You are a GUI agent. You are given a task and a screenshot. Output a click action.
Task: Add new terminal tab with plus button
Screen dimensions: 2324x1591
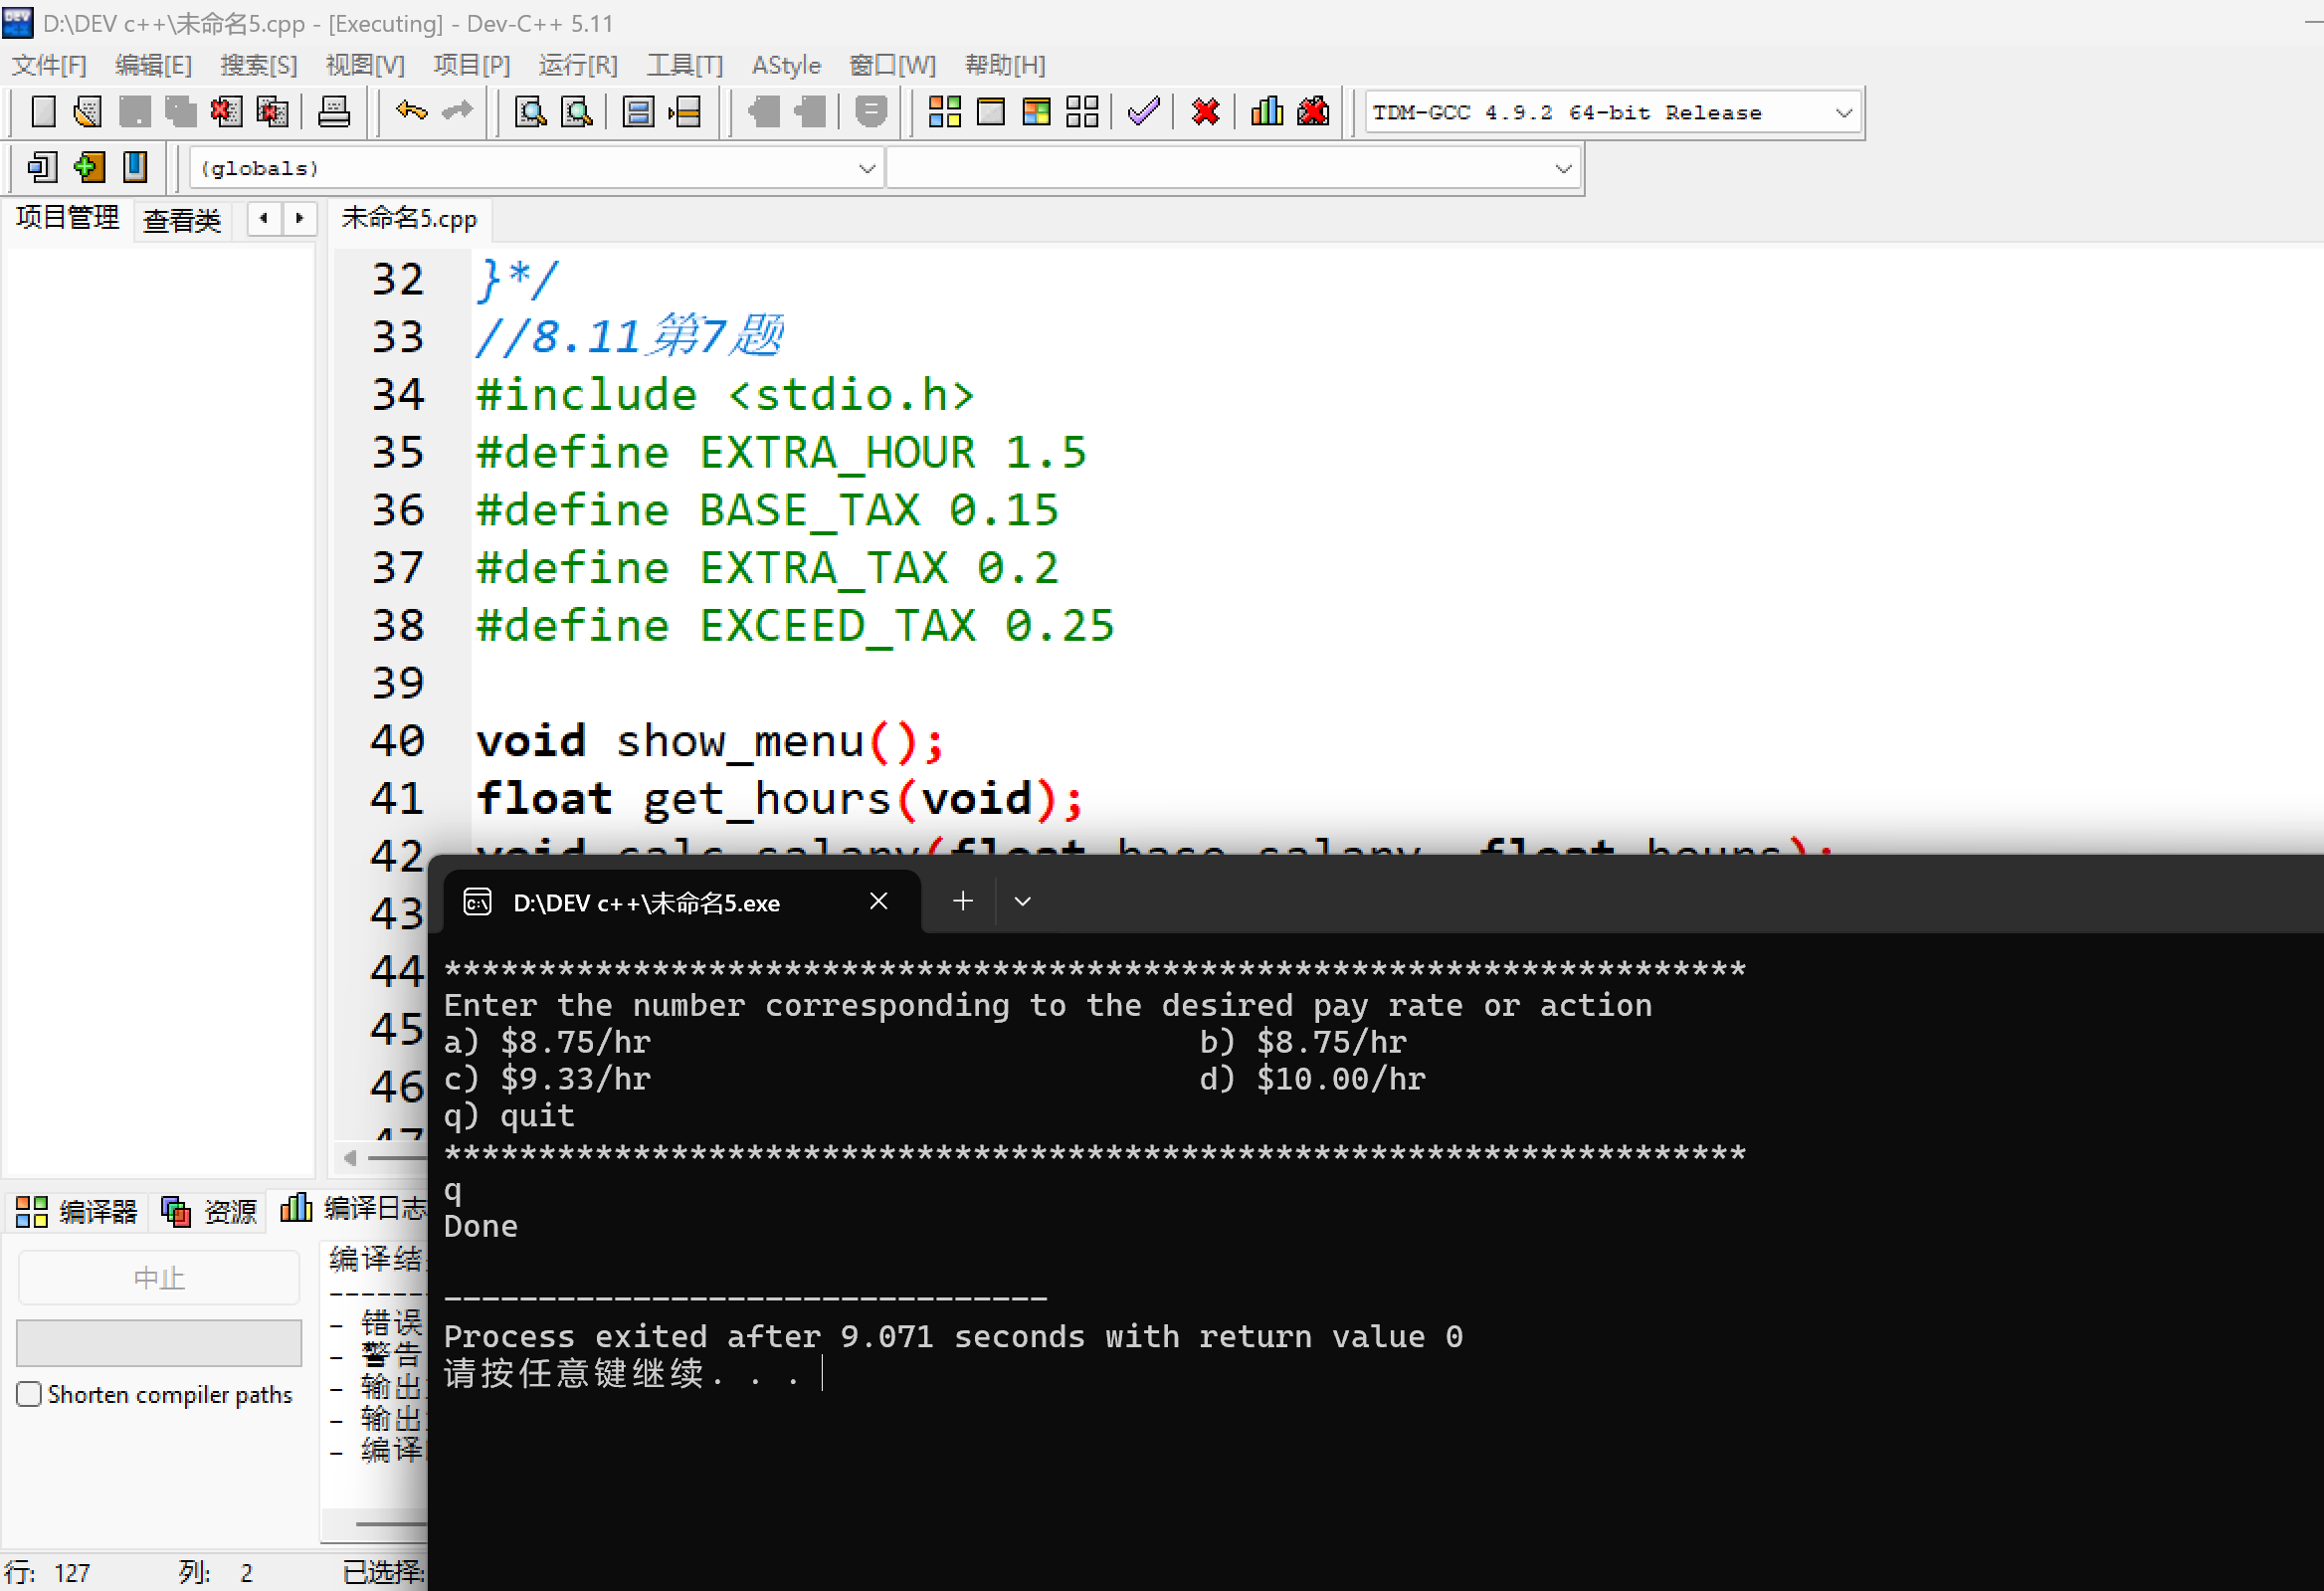pos(962,901)
